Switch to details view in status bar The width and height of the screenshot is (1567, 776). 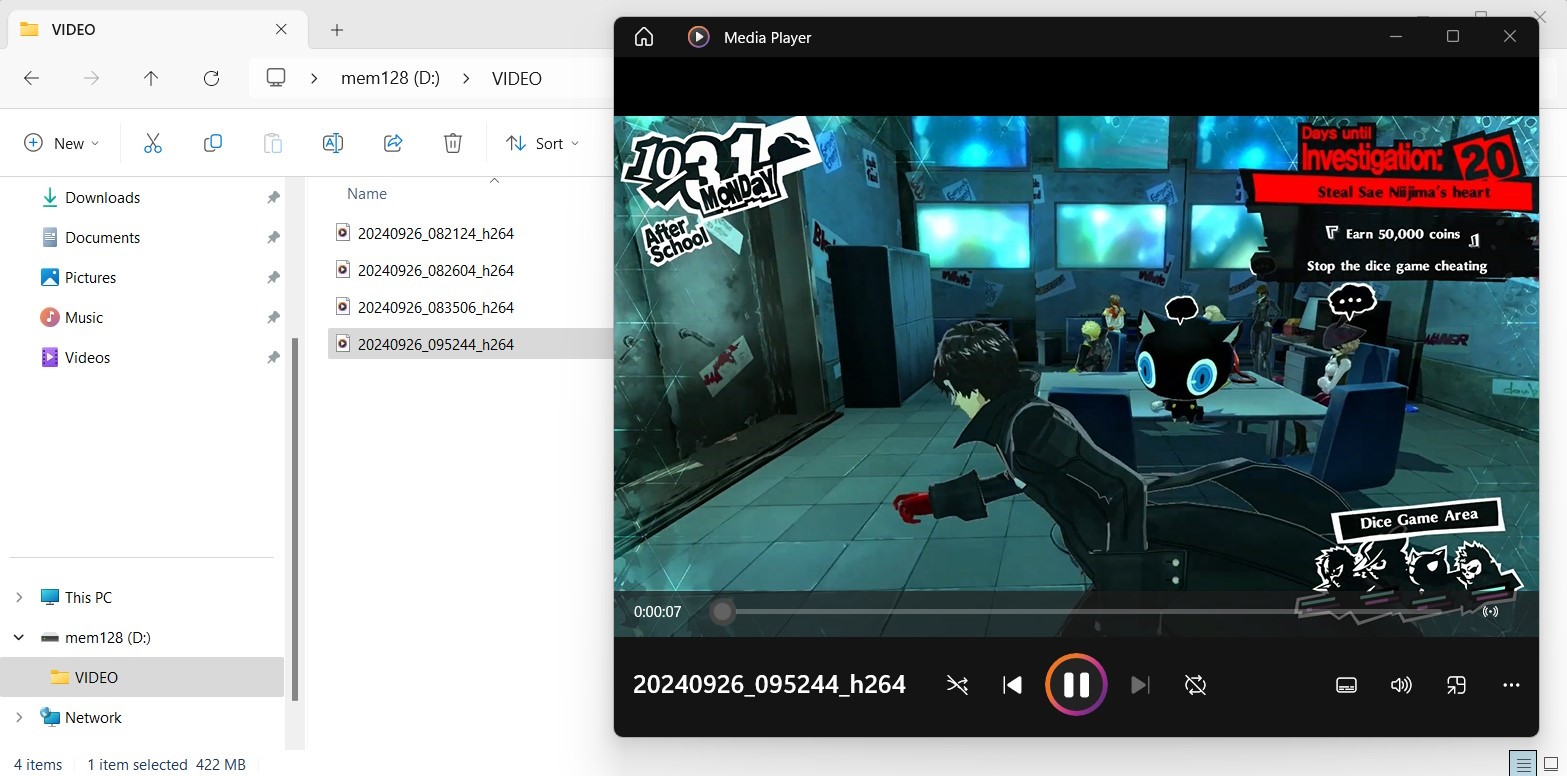1523,764
